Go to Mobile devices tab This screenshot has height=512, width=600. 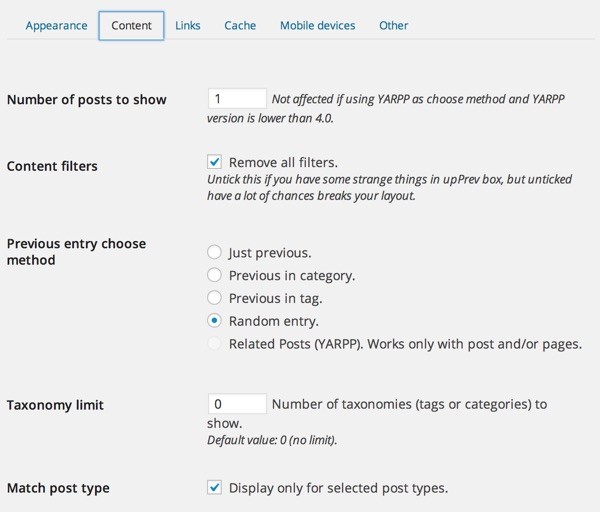click(318, 26)
